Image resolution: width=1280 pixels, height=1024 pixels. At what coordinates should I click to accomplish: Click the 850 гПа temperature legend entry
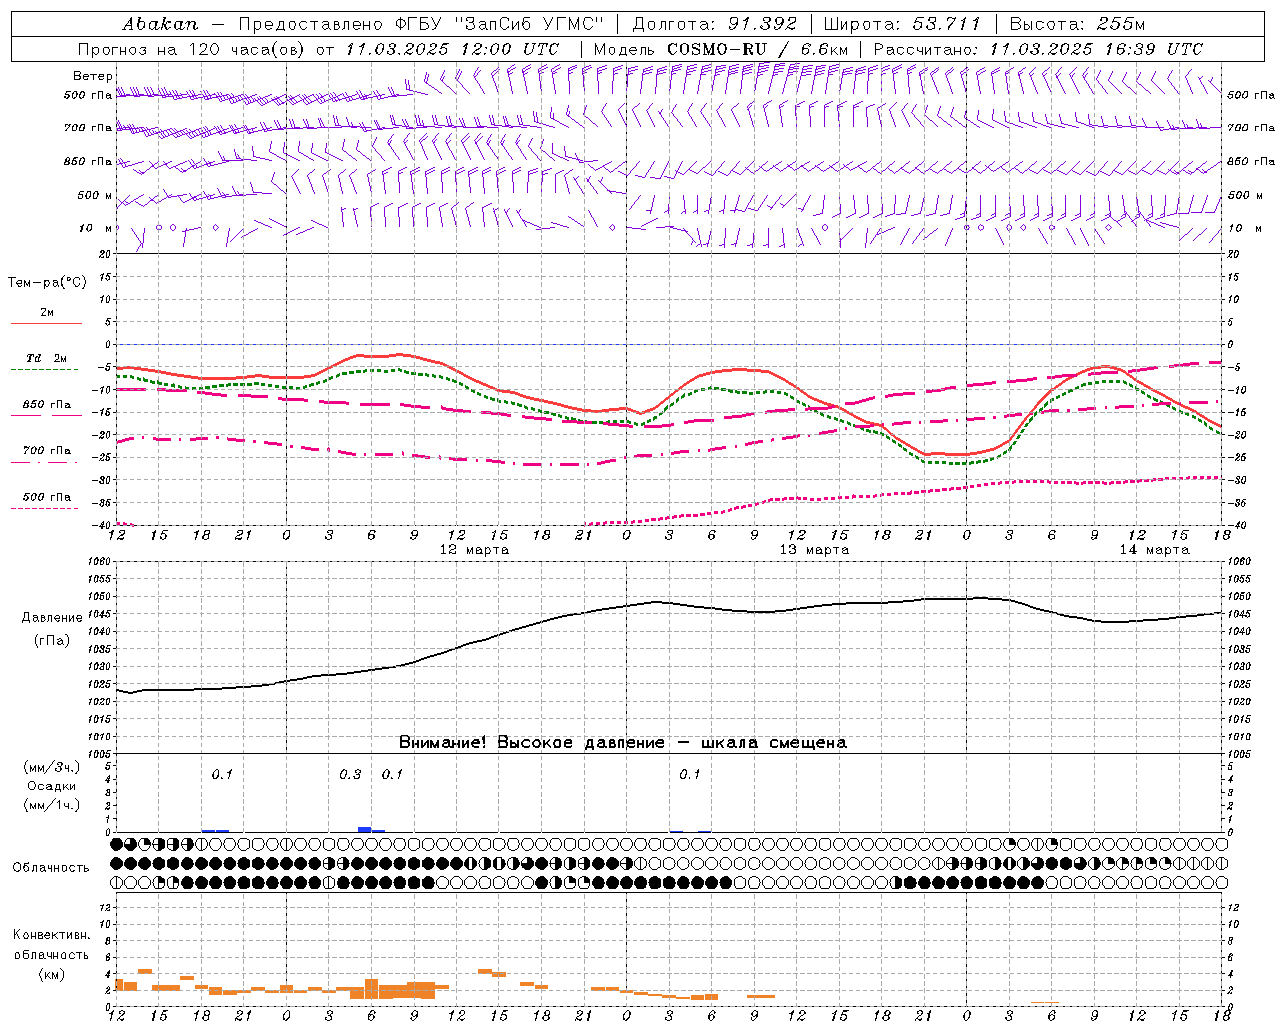46,404
